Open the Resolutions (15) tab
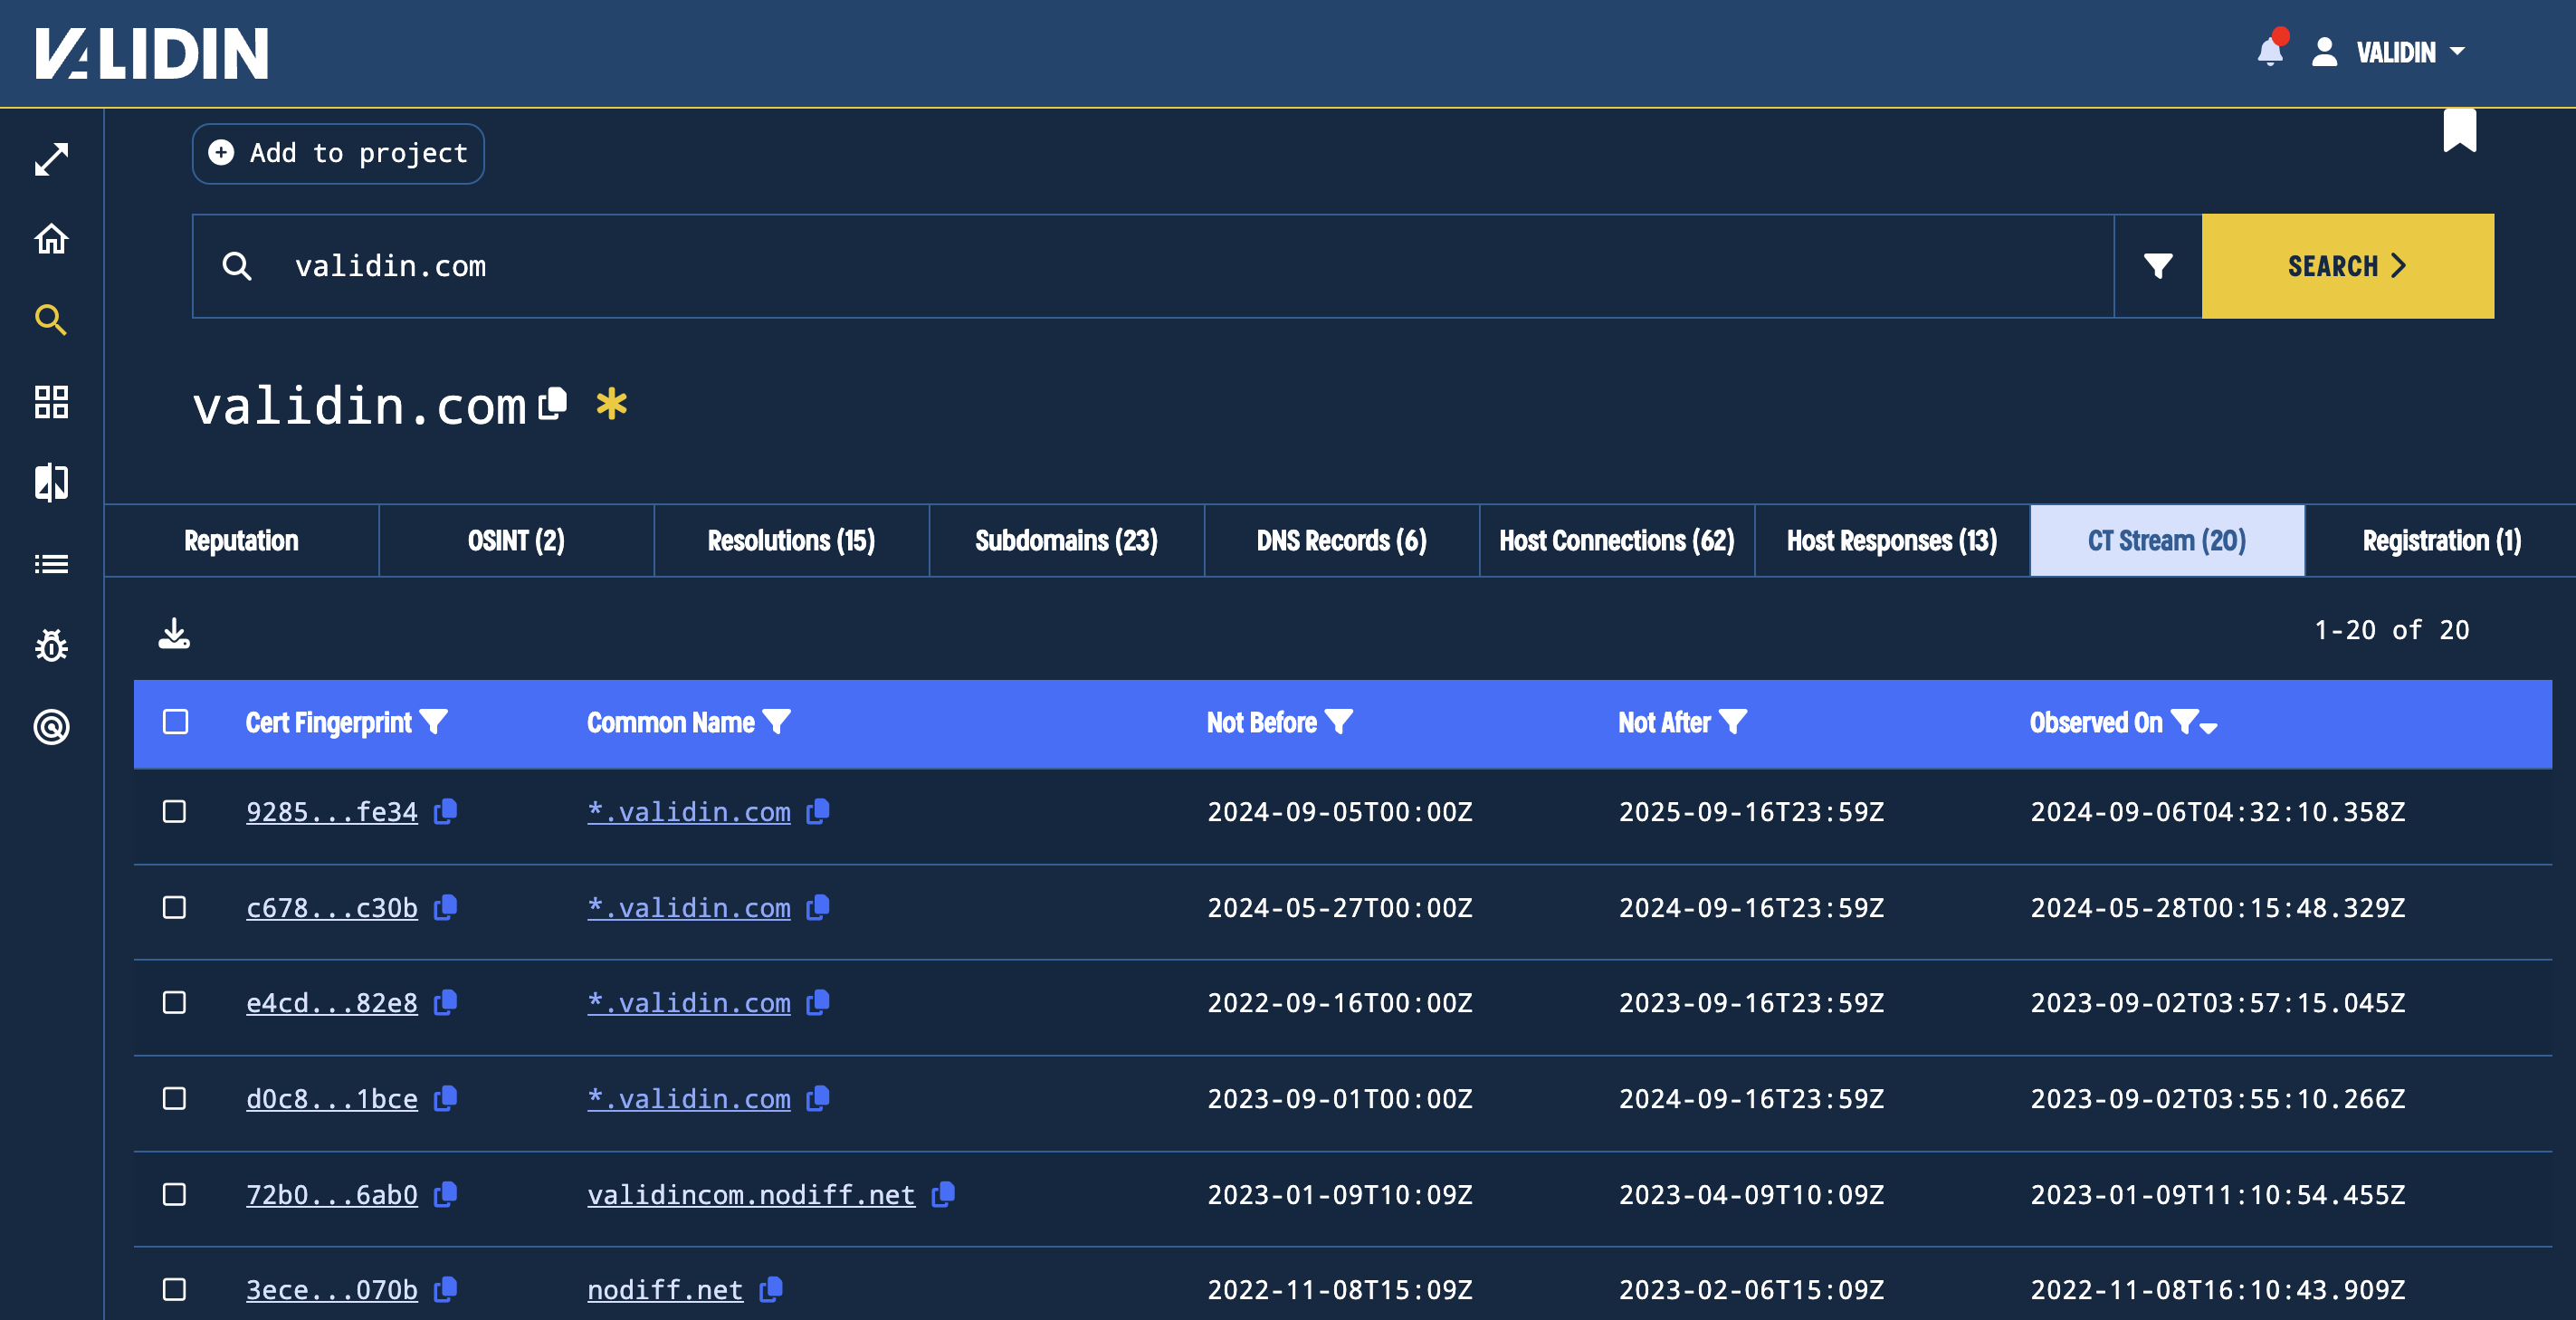The height and width of the screenshot is (1320, 2576). pyautogui.click(x=791, y=541)
